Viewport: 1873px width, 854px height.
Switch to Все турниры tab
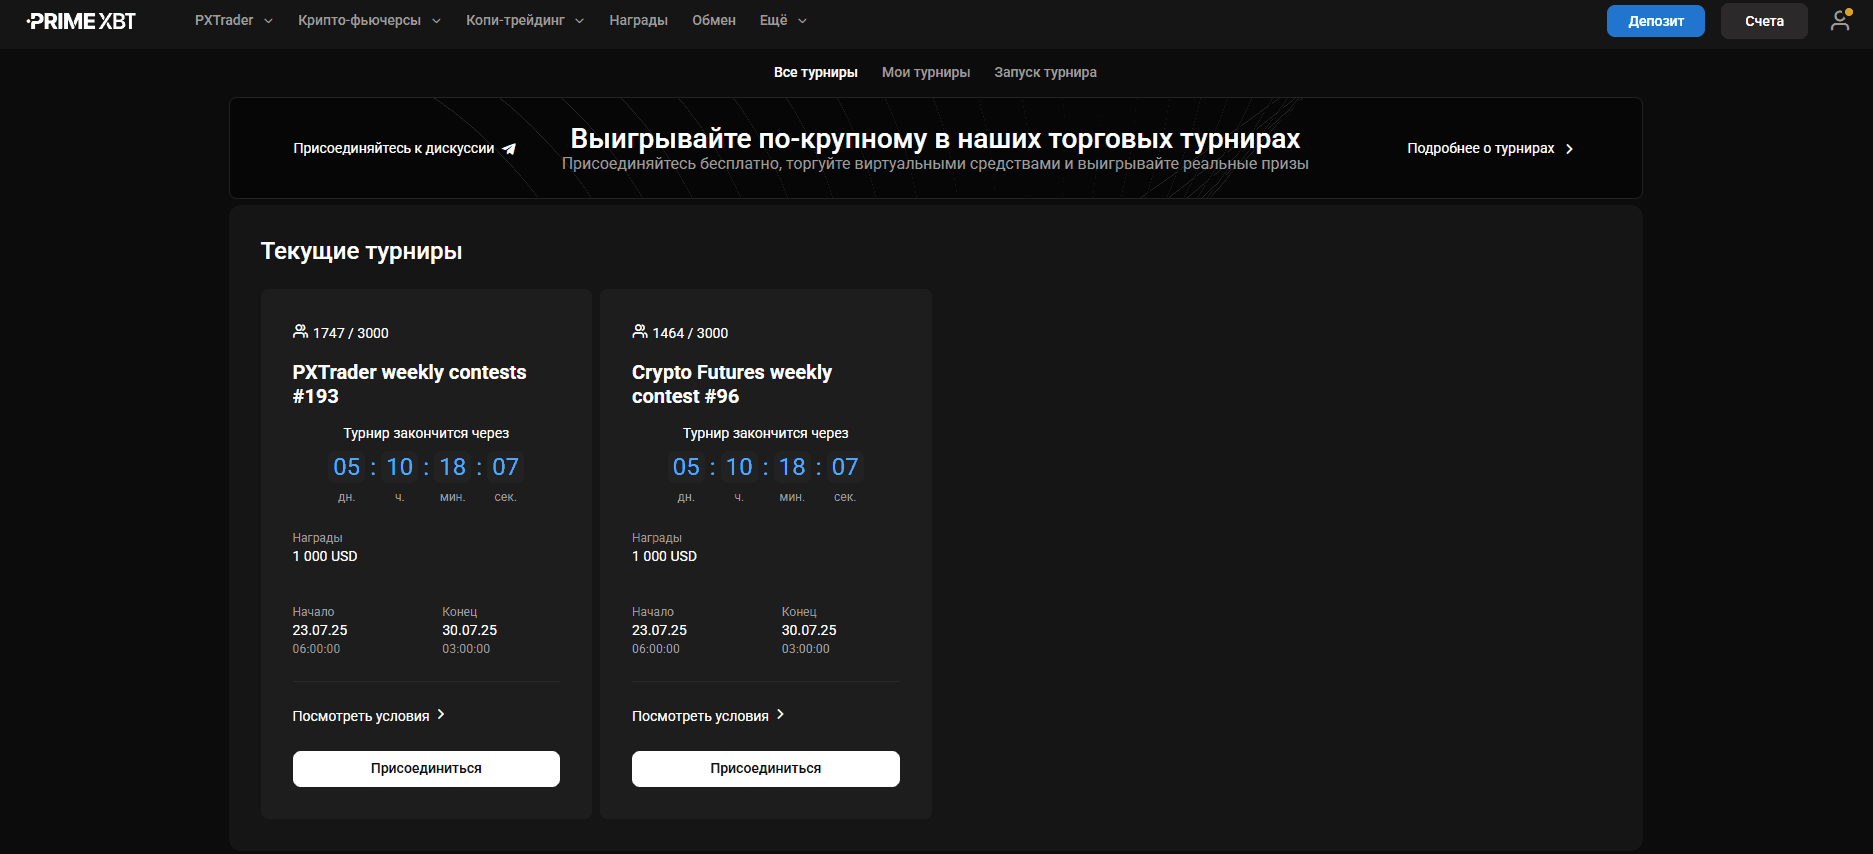click(816, 72)
